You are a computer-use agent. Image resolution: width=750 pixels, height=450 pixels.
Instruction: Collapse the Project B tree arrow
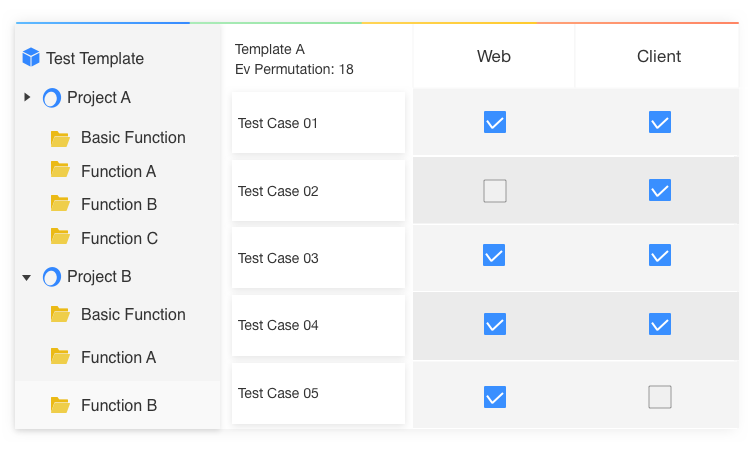(x=27, y=277)
